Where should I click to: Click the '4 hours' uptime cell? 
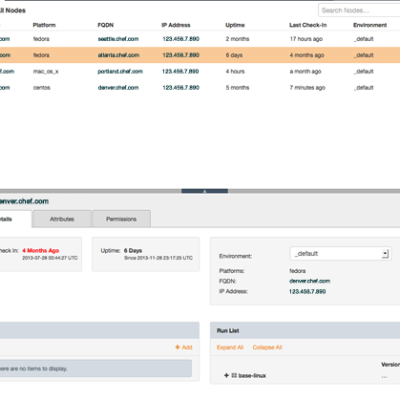point(235,71)
